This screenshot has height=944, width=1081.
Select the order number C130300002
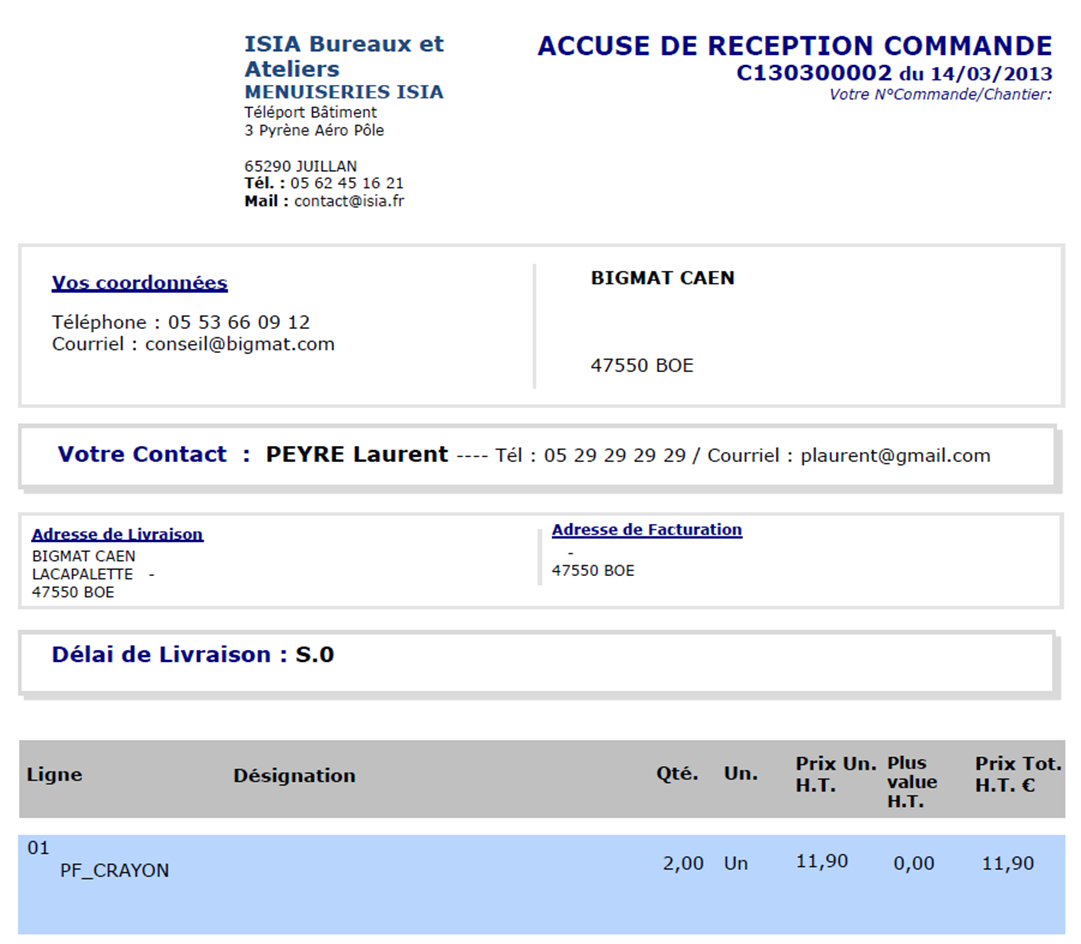pyautogui.click(x=813, y=73)
